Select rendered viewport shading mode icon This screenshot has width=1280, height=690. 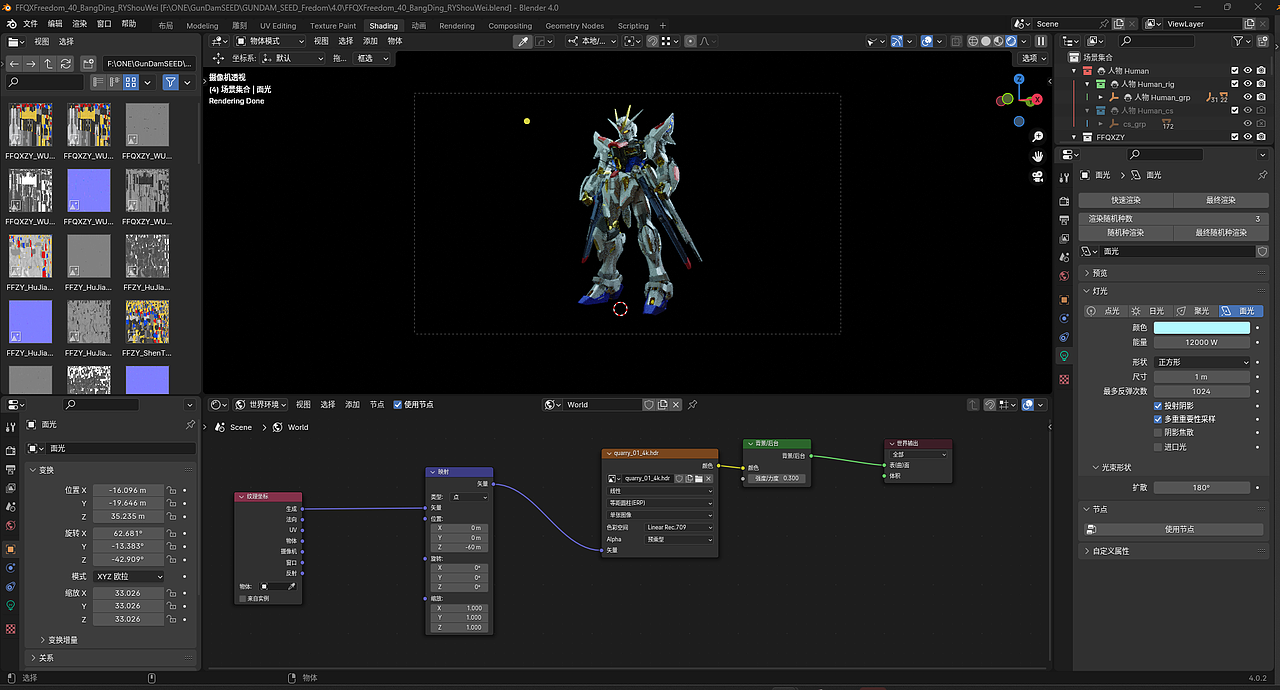pos(1011,41)
